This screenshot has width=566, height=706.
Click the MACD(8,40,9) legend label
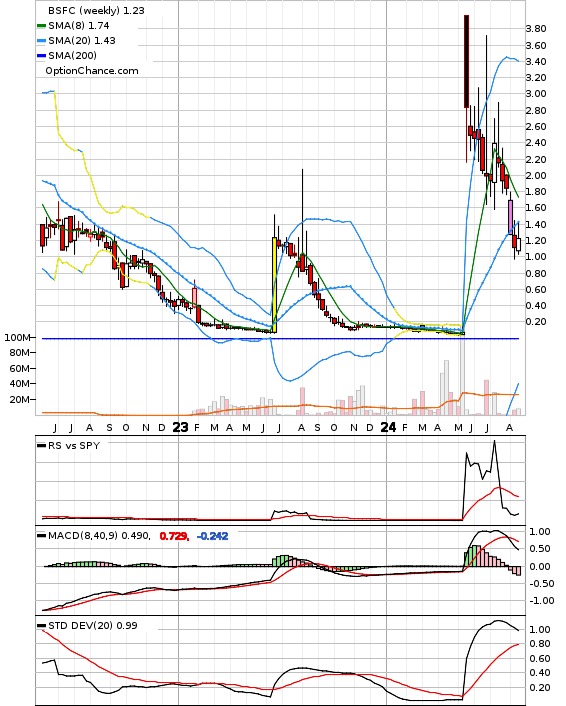point(83,536)
